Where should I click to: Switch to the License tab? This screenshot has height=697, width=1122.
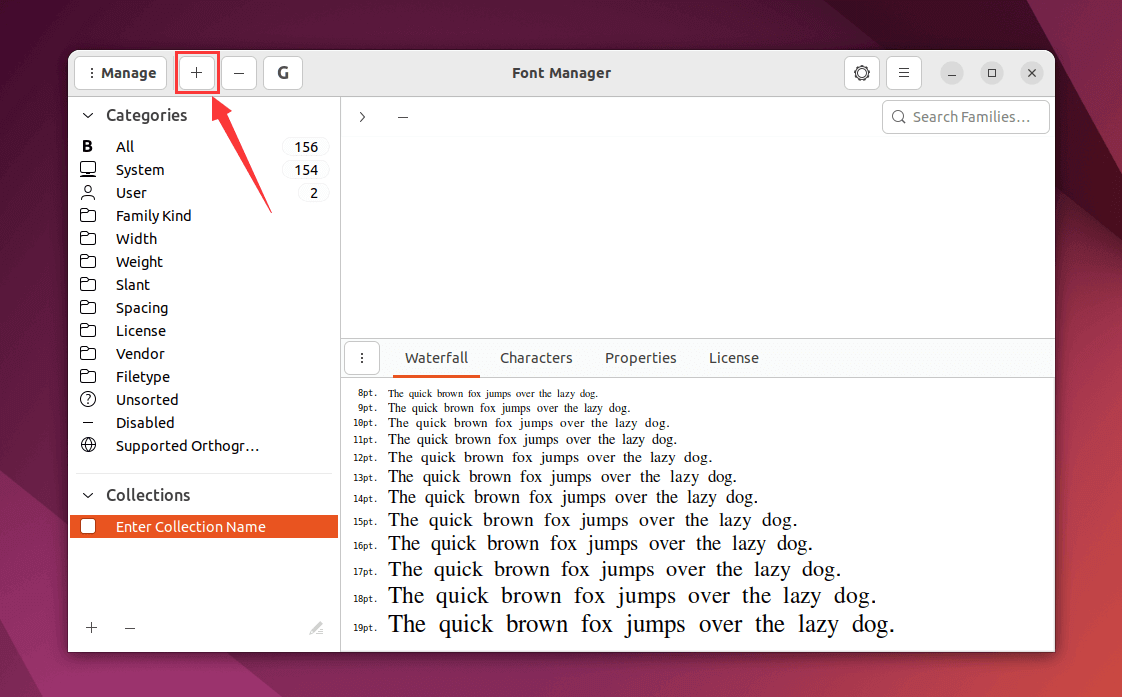click(733, 358)
